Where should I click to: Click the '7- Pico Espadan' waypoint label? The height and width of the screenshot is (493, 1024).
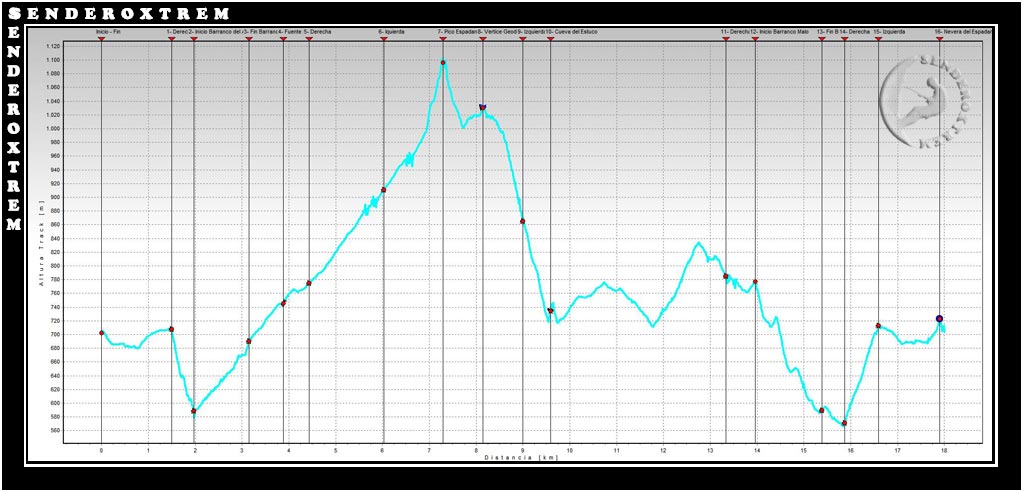pyautogui.click(x=457, y=31)
